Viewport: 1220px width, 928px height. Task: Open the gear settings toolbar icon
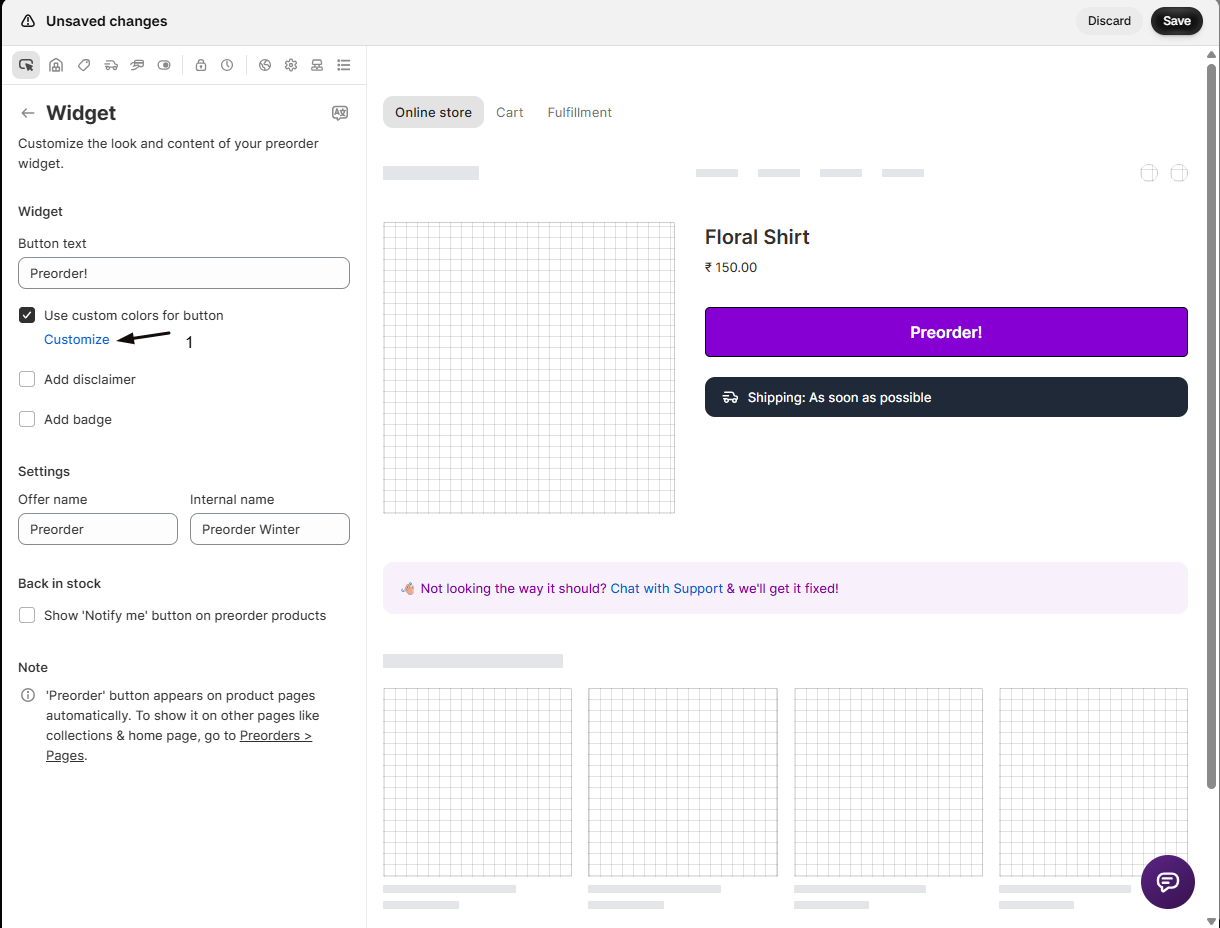coord(291,65)
